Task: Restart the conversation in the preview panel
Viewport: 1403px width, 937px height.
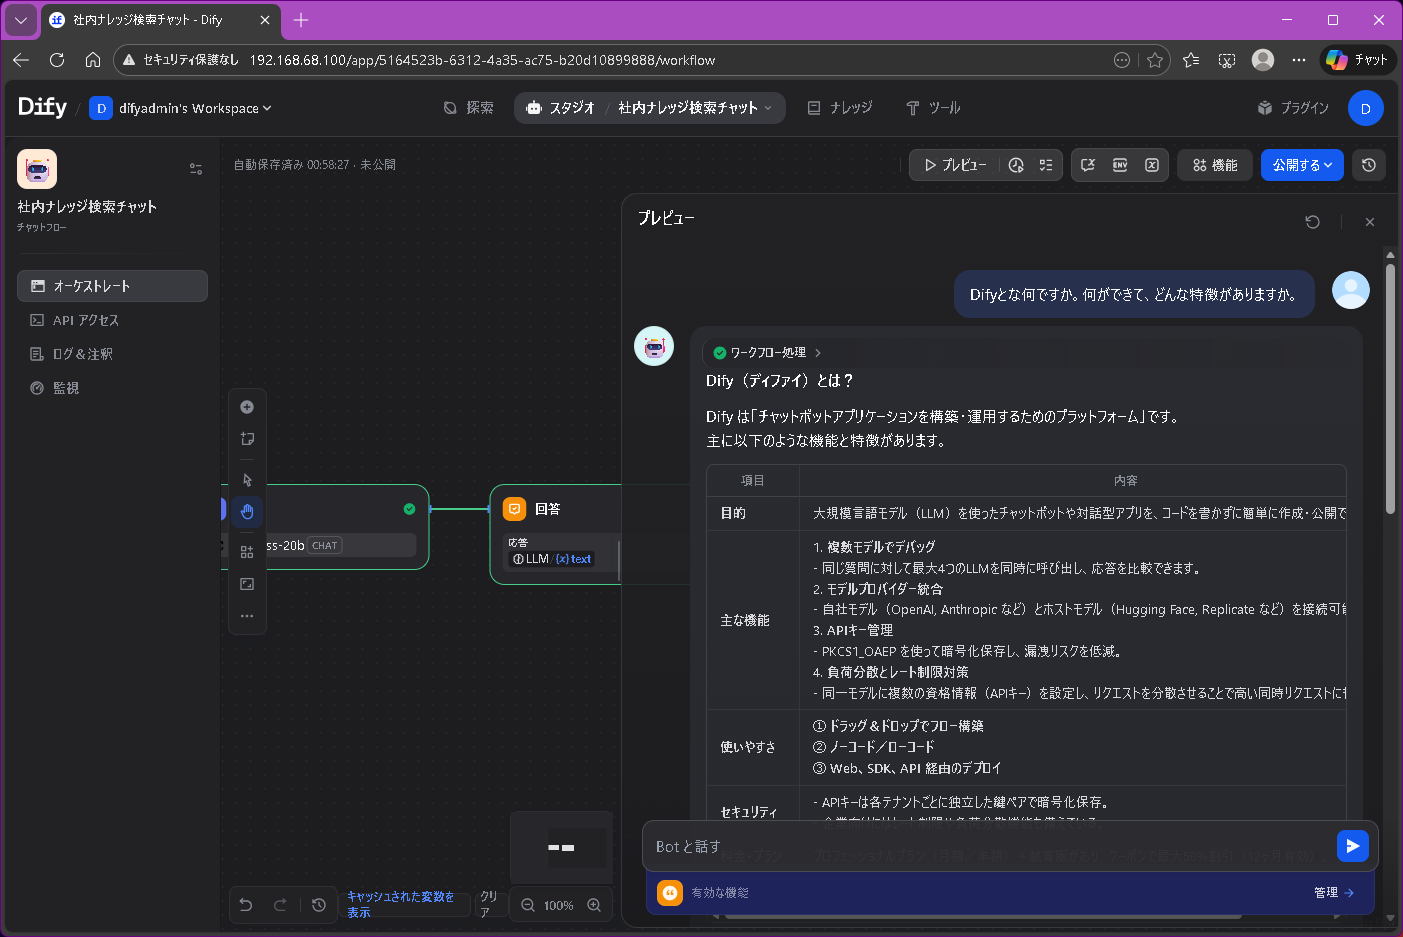Action: coord(1313,222)
